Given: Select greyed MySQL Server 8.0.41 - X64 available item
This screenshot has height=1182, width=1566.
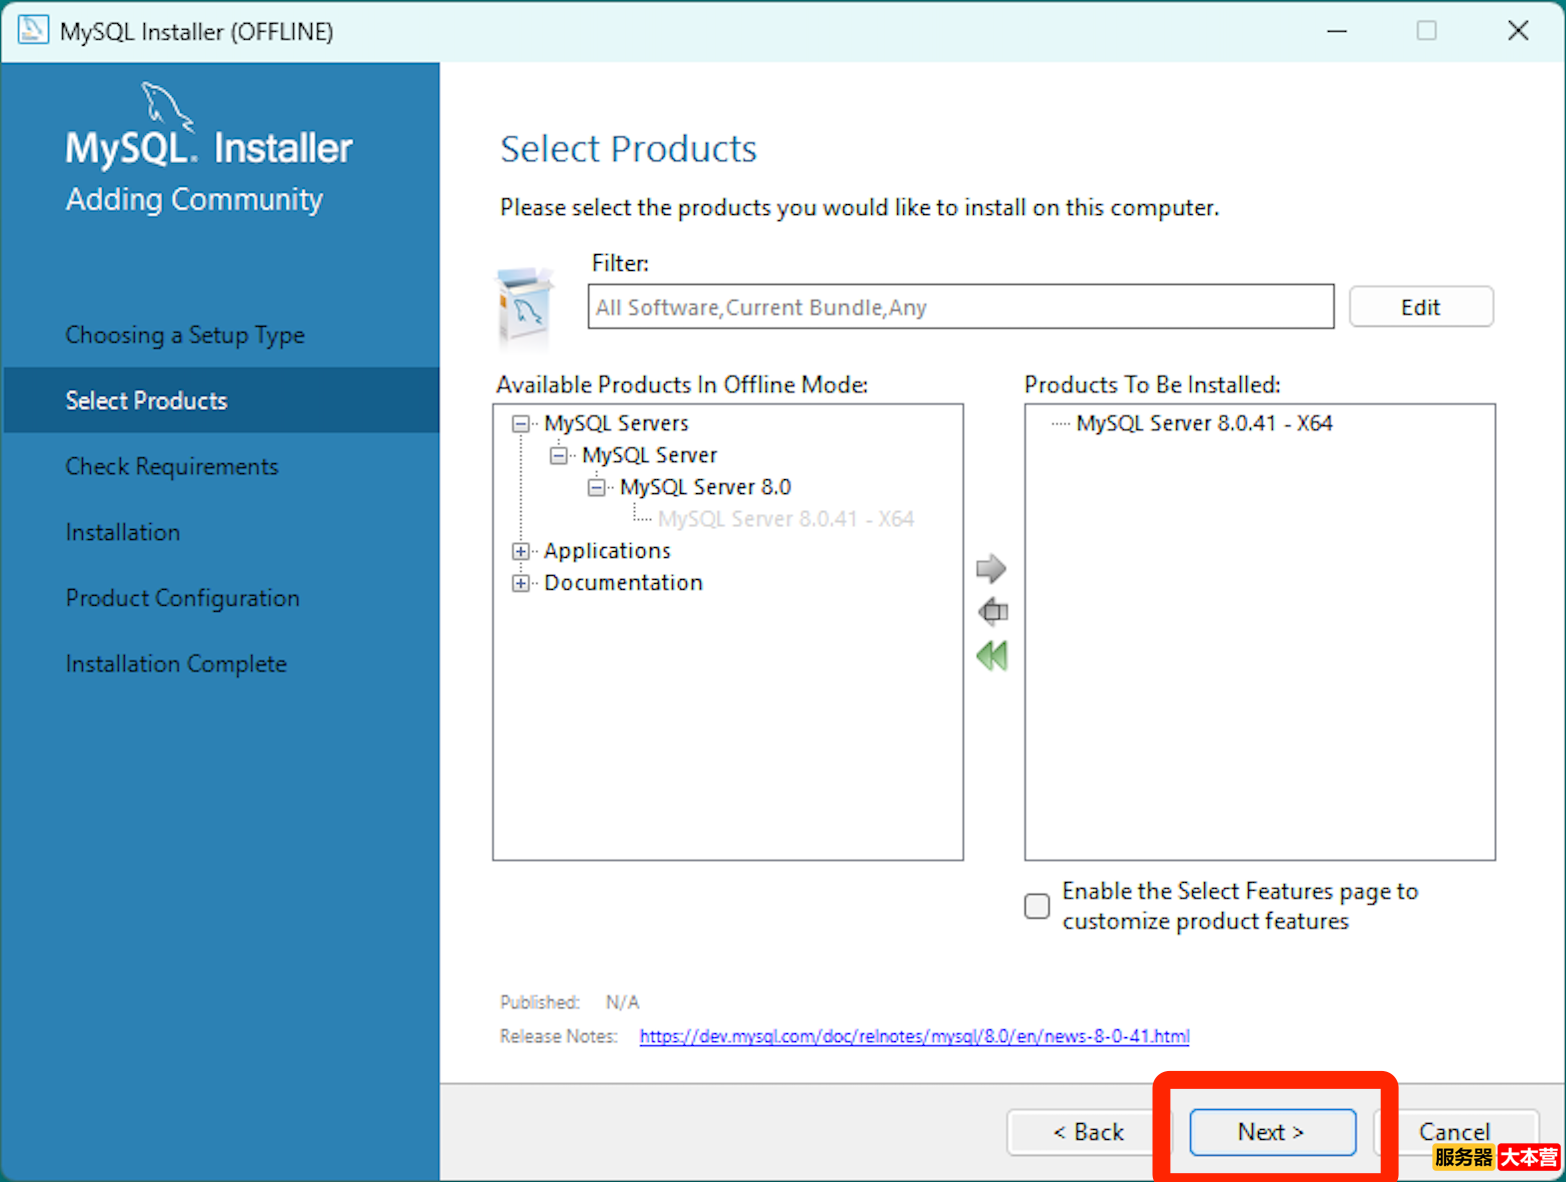Looking at the screenshot, I should click(786, 519).
